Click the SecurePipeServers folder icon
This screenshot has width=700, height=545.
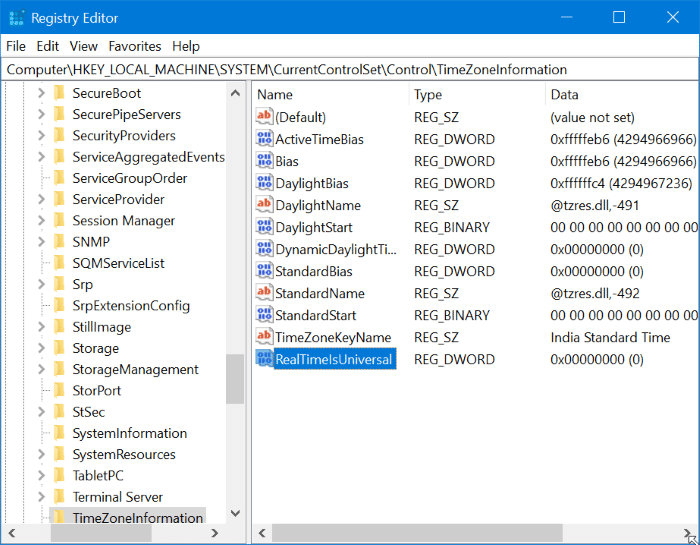[59, 114]
